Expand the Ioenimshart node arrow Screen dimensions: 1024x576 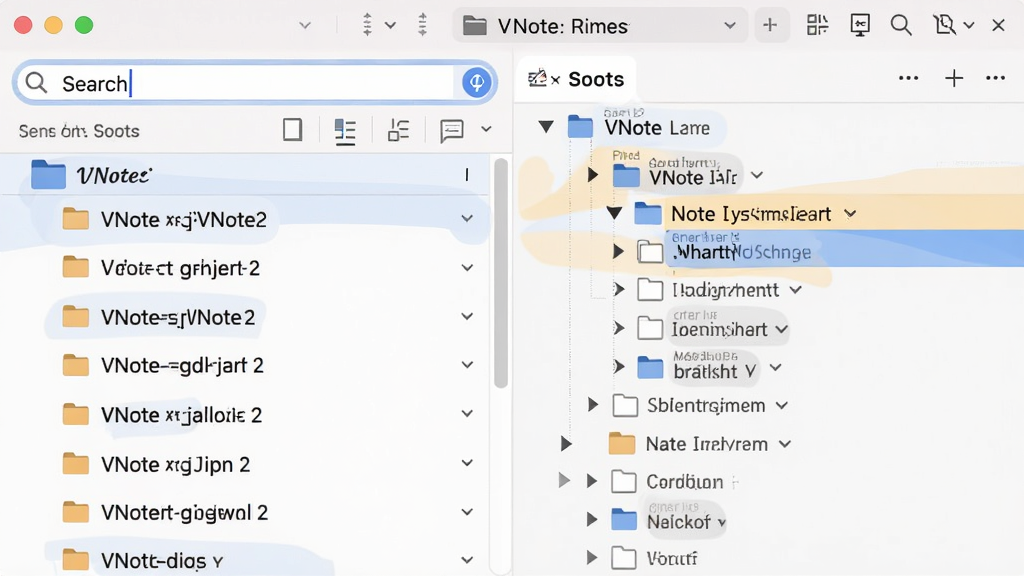[618, 328]
